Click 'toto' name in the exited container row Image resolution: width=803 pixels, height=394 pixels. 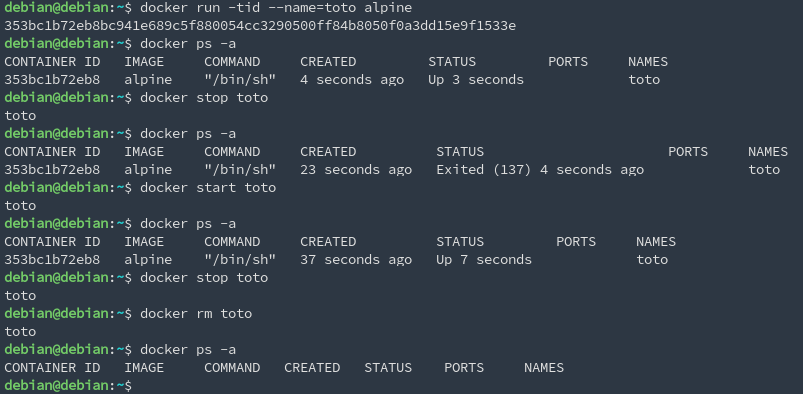[x=764, y=170]
